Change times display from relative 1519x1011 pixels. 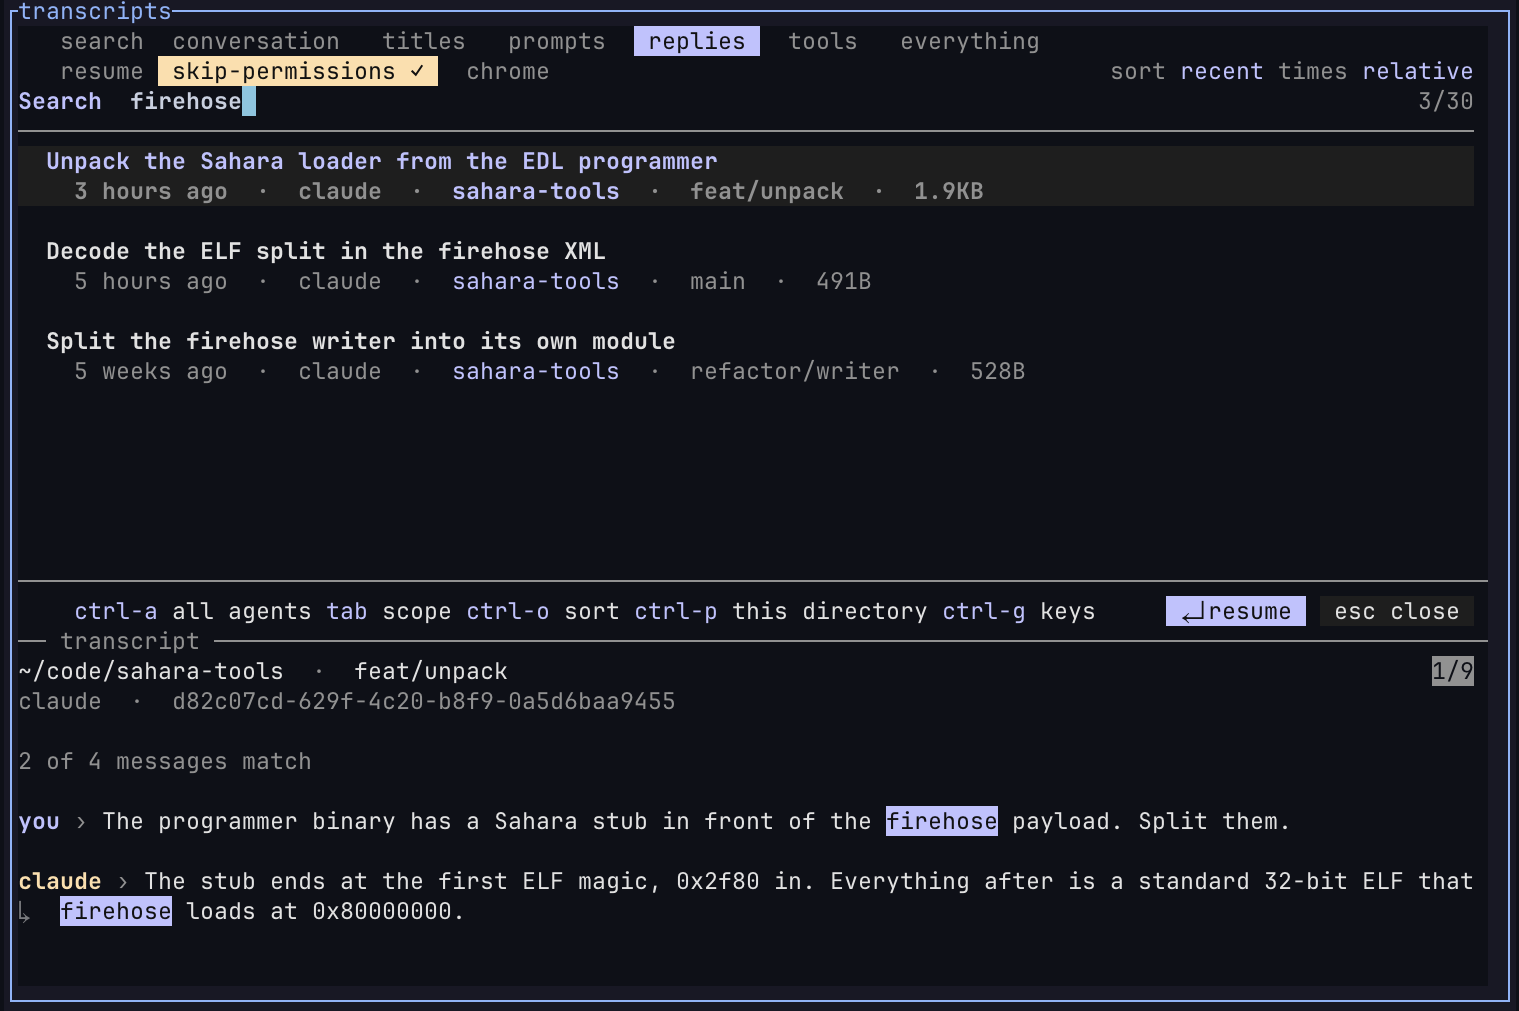point(1418,71)
